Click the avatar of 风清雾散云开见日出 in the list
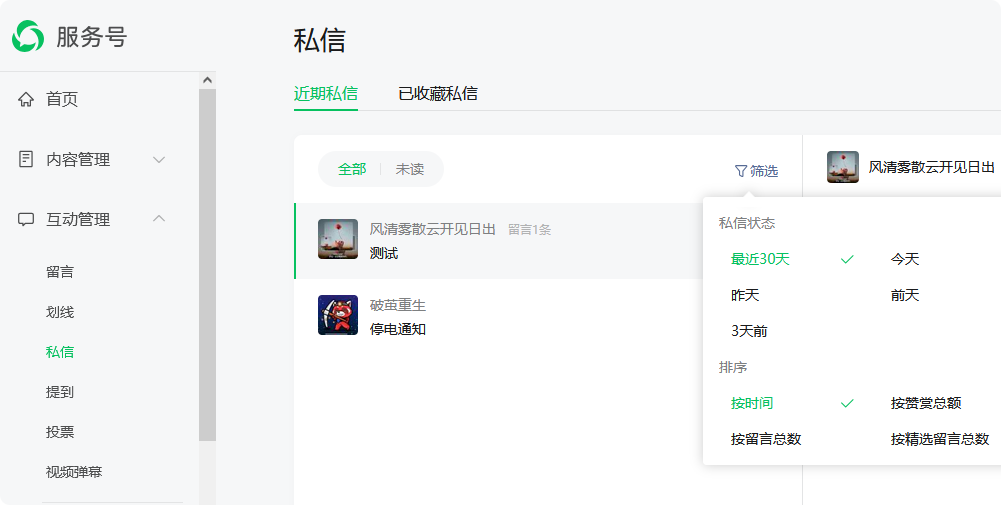Viewport: 1001px width, 505px height. coord(338,239)
